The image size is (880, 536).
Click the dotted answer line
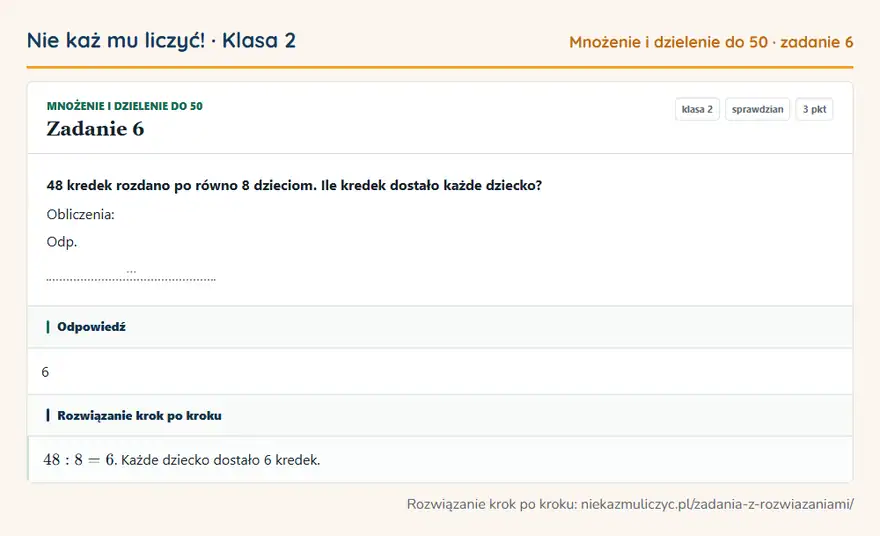pyautogui.click(x=131, y=277)
